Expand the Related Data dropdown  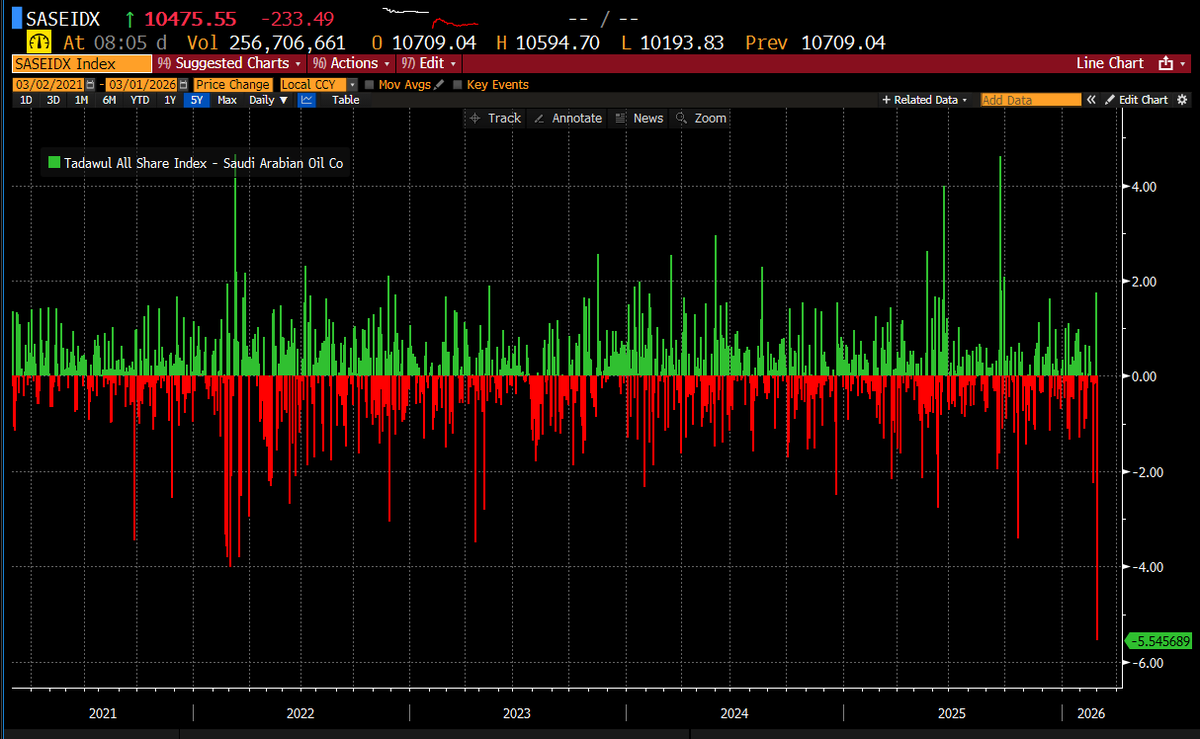click(924, 100)
